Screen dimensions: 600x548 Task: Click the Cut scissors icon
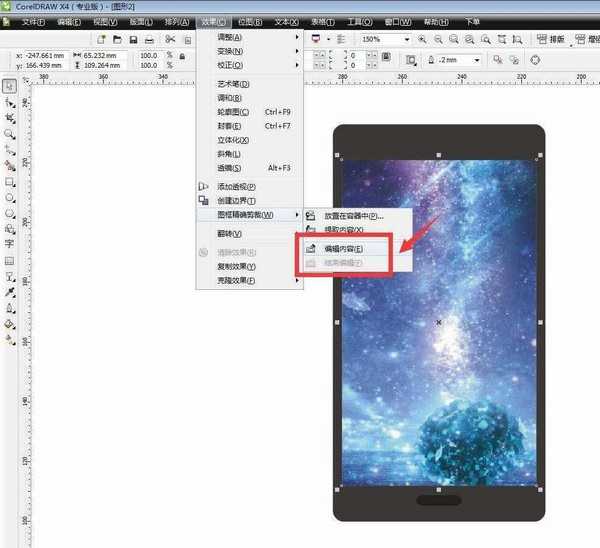pos(170,39)
